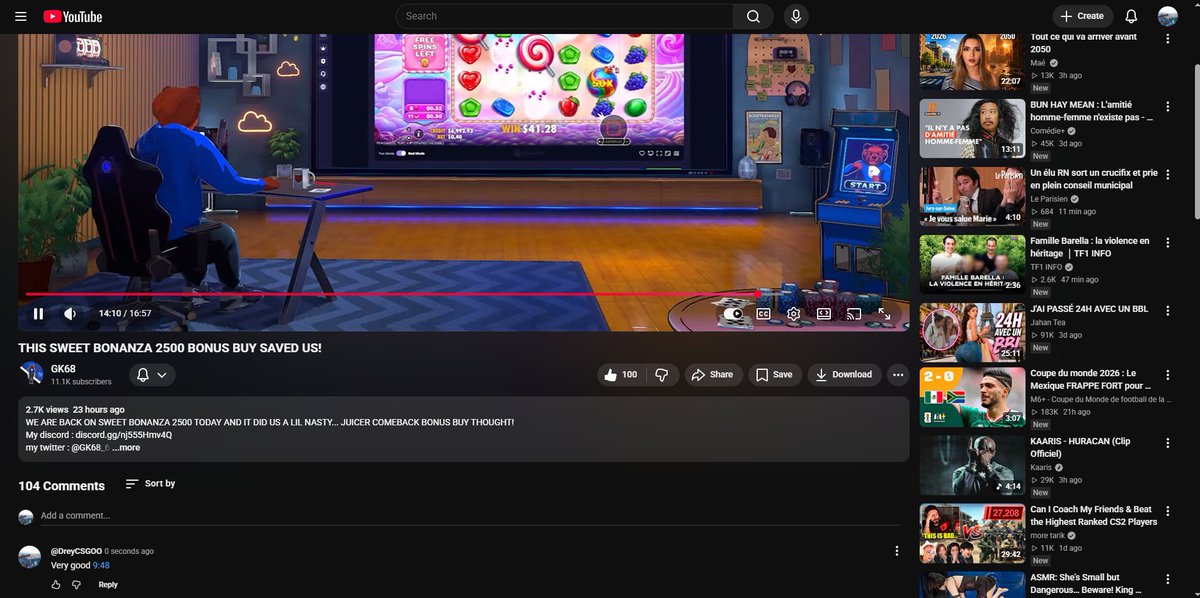Open subscription notification bell dropdown
The height and width of the screenshot is (598, 1200).
pyautogui.click(x=151, y=375)
